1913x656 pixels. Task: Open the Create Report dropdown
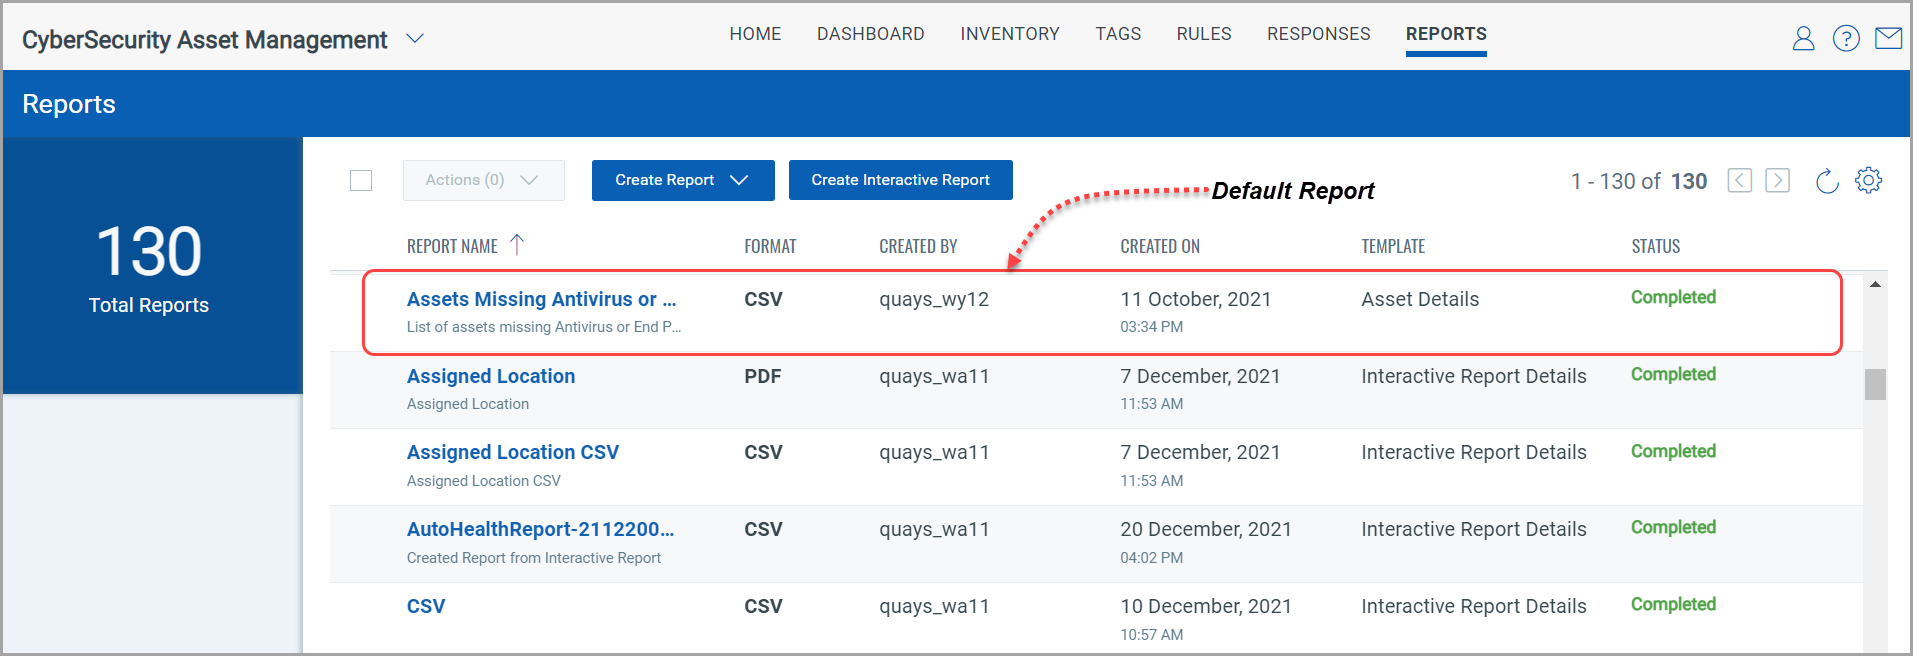682,180
